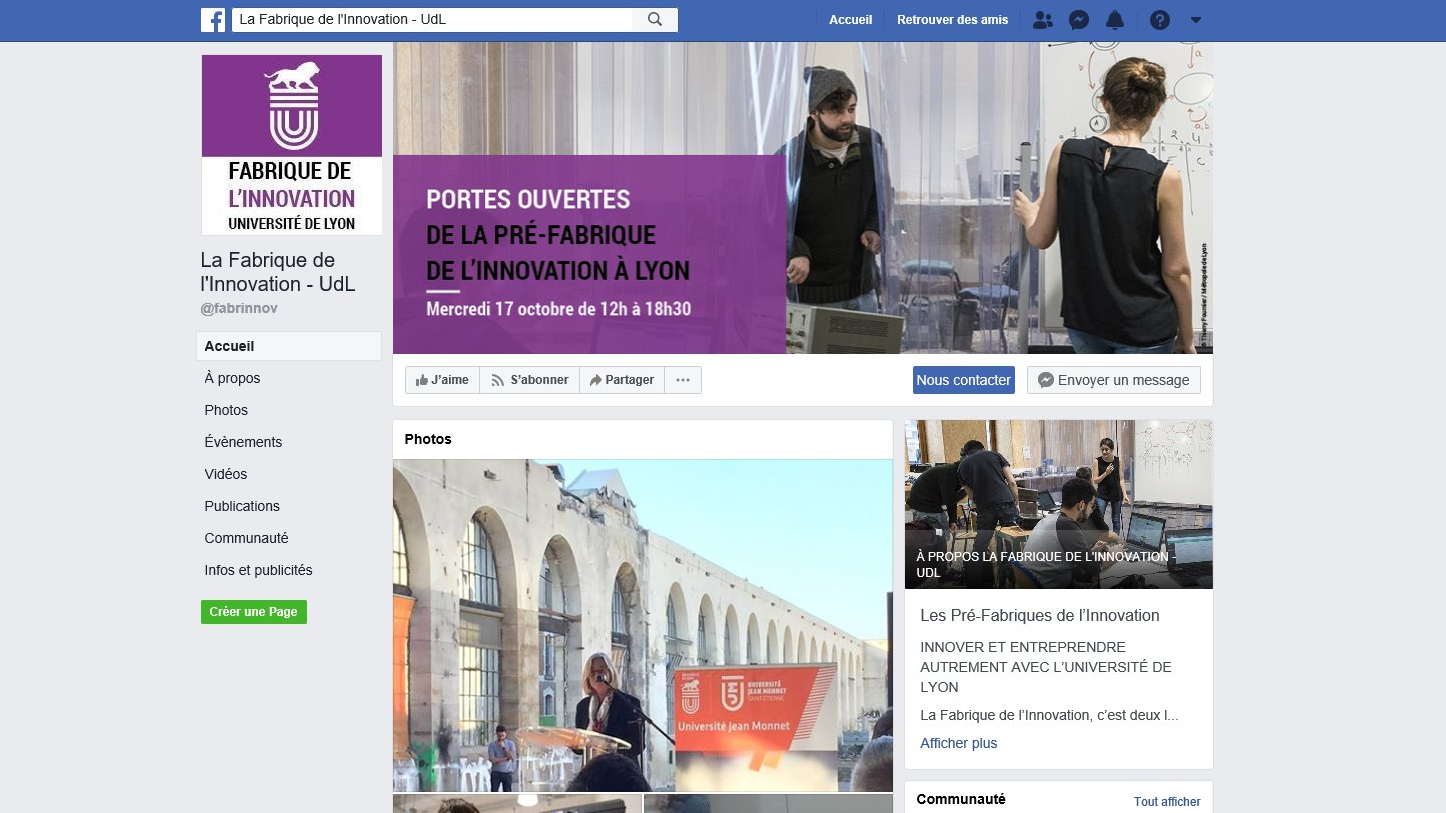The height and width of the screenshot is (813, 1446).
Task: Open more options ellipsis button
Action: pos(683,380)
